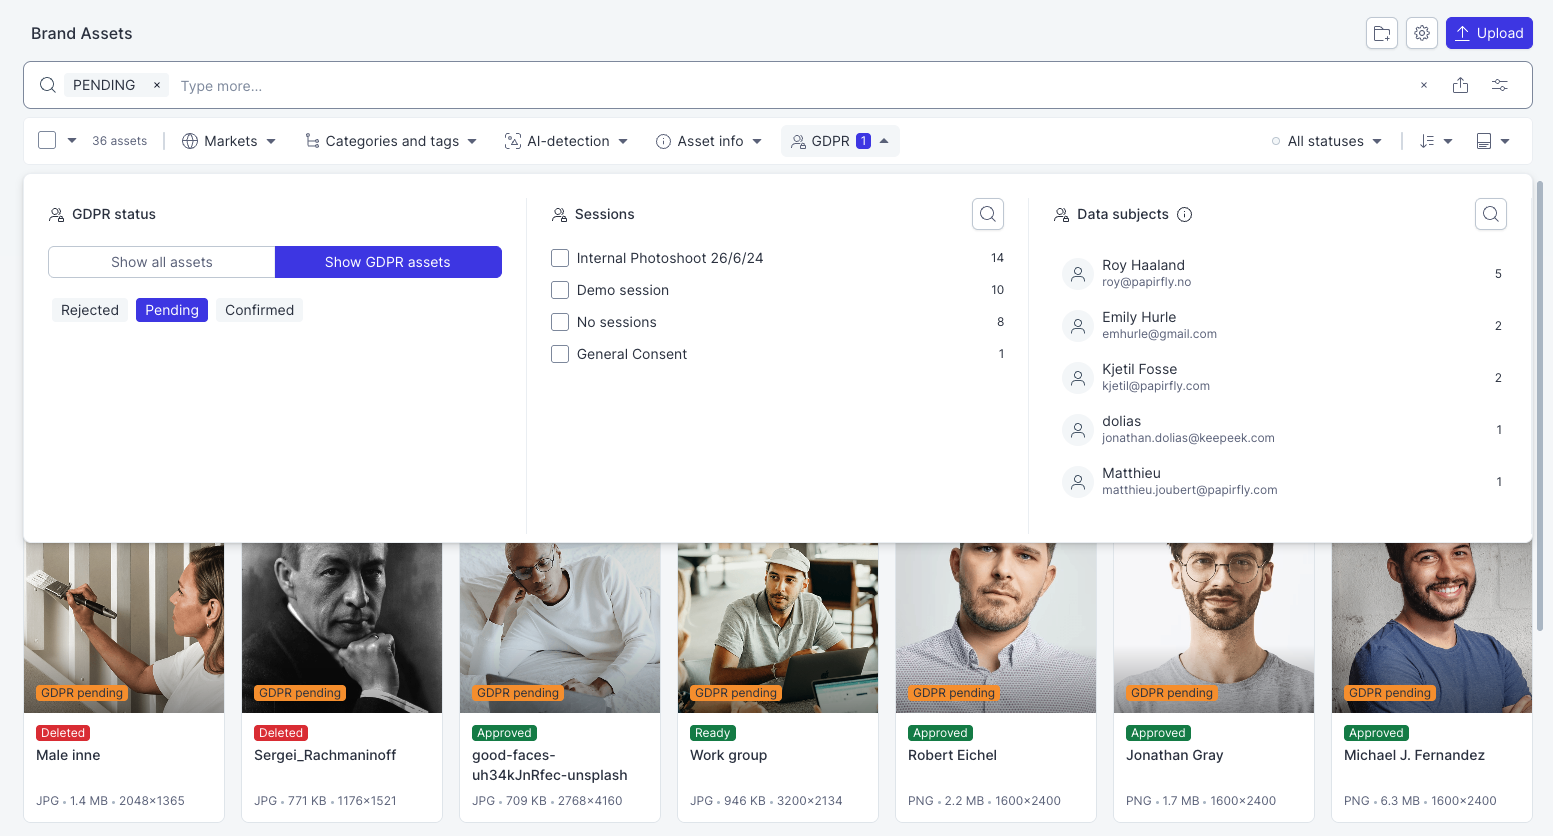Toggle the Pending status chip
The height and width of the screenshot is (836, 1553).
point(172,310)
